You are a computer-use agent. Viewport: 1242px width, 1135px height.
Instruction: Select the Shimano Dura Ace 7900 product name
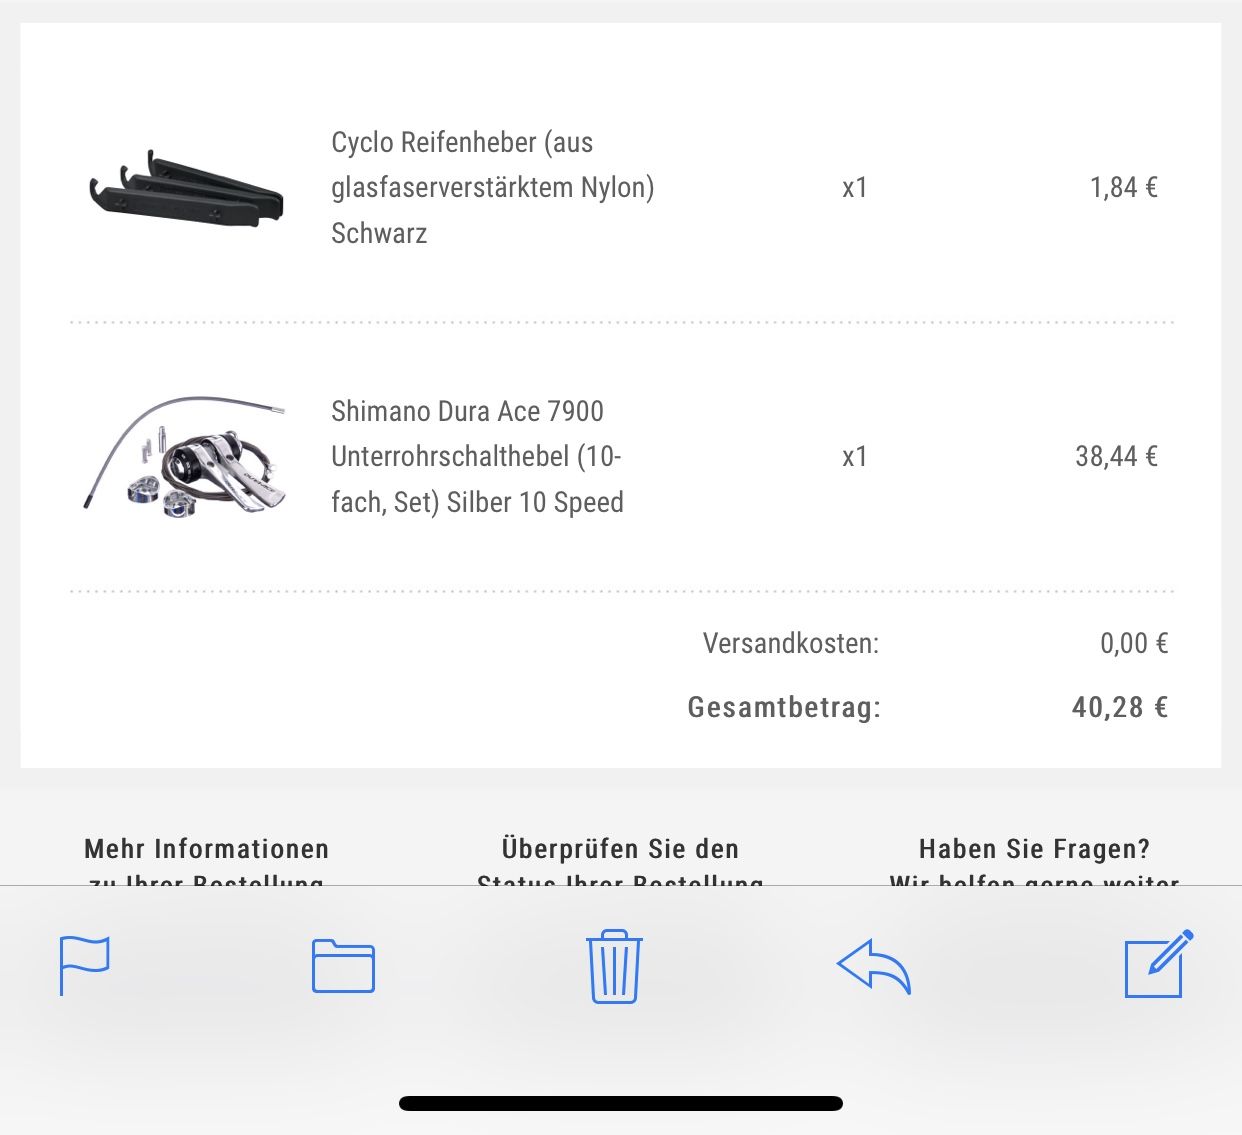(477, 456)
